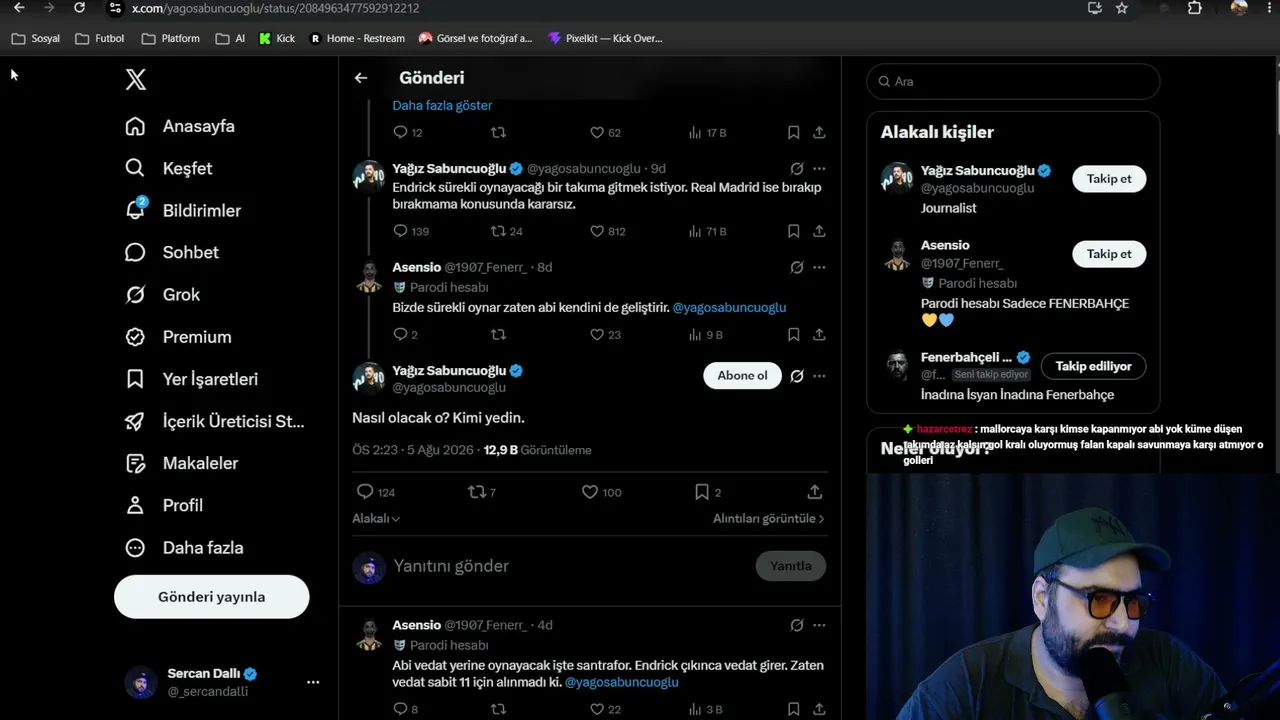This screenshot has width=1280, height=720.
Task: Bookmark the top post with 17 B views
Action: click(x=793, y=132)
